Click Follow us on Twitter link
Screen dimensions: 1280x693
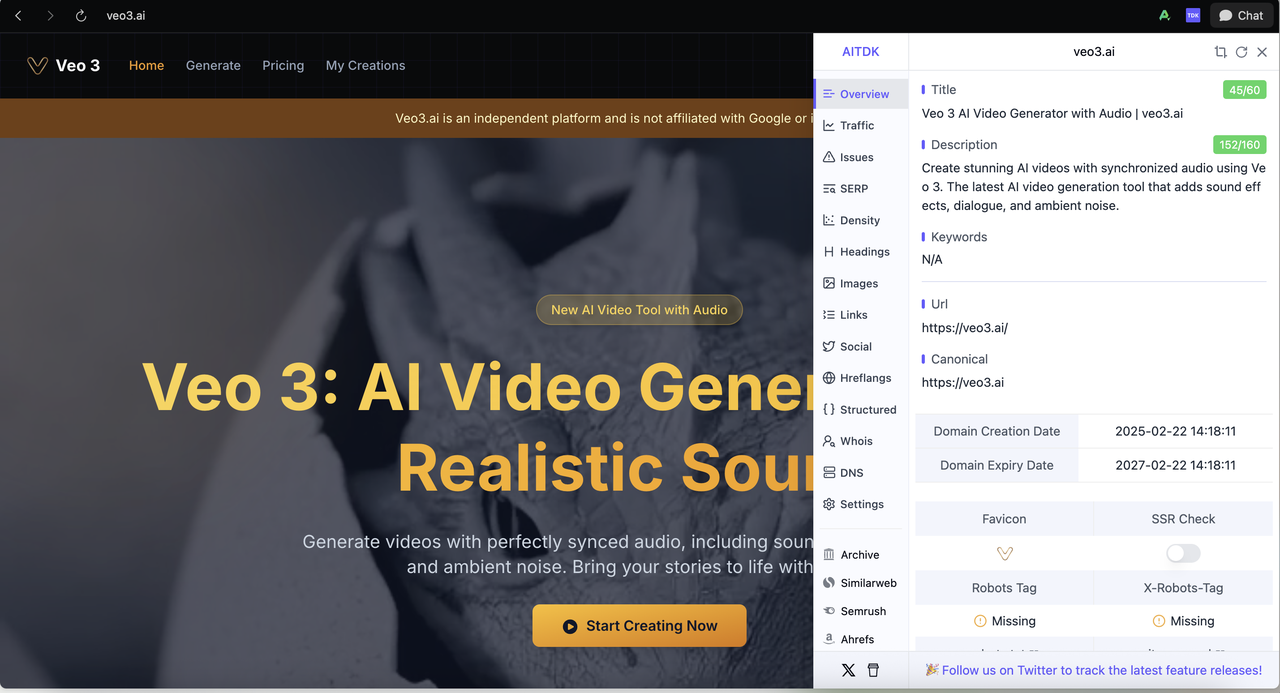(x=1093, y=670)
